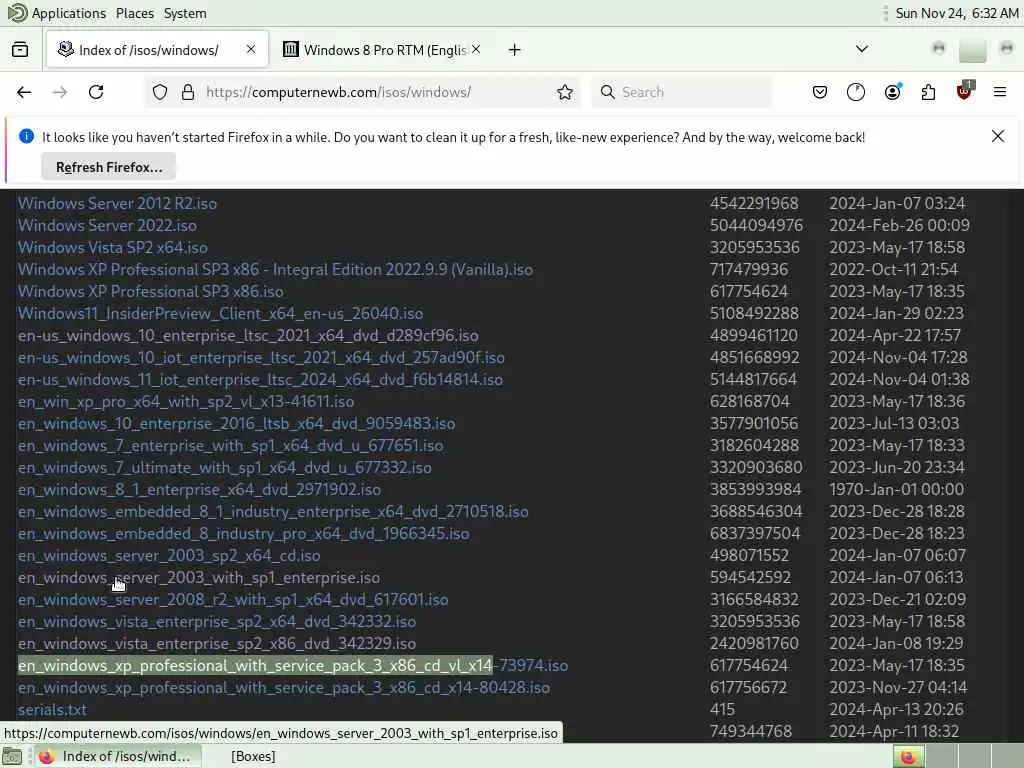
Task: Dismiss the Firefox refresh notification bar
Action: tap(998, 136)
